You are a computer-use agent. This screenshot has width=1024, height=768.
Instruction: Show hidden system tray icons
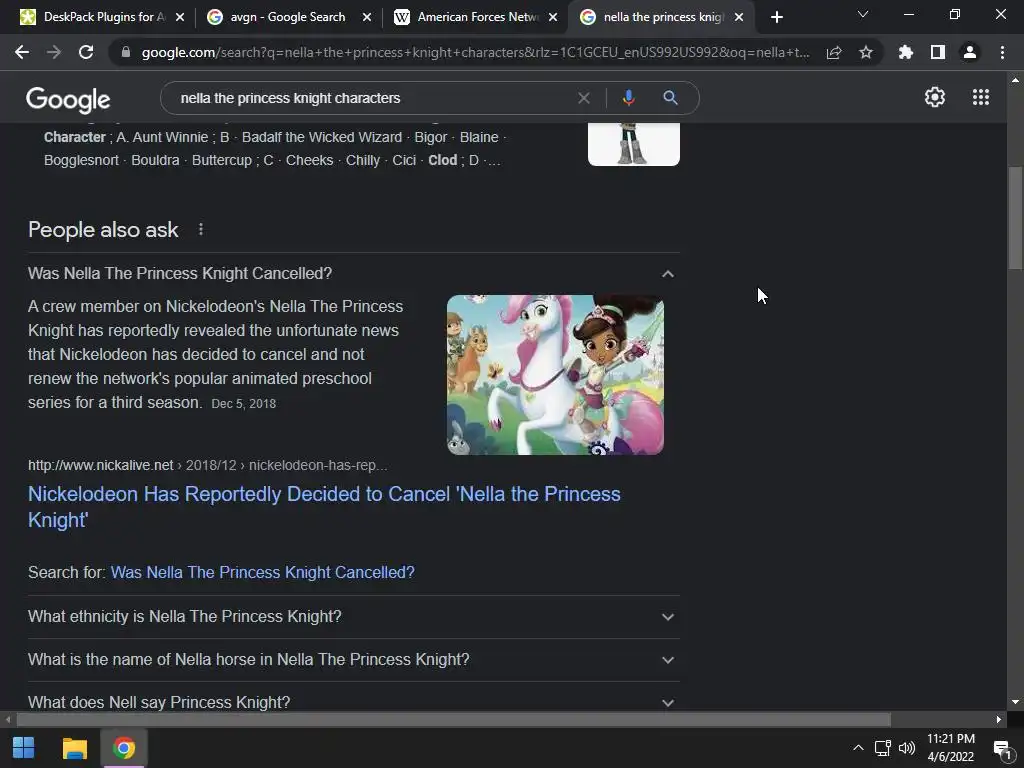tap(858, 748)
